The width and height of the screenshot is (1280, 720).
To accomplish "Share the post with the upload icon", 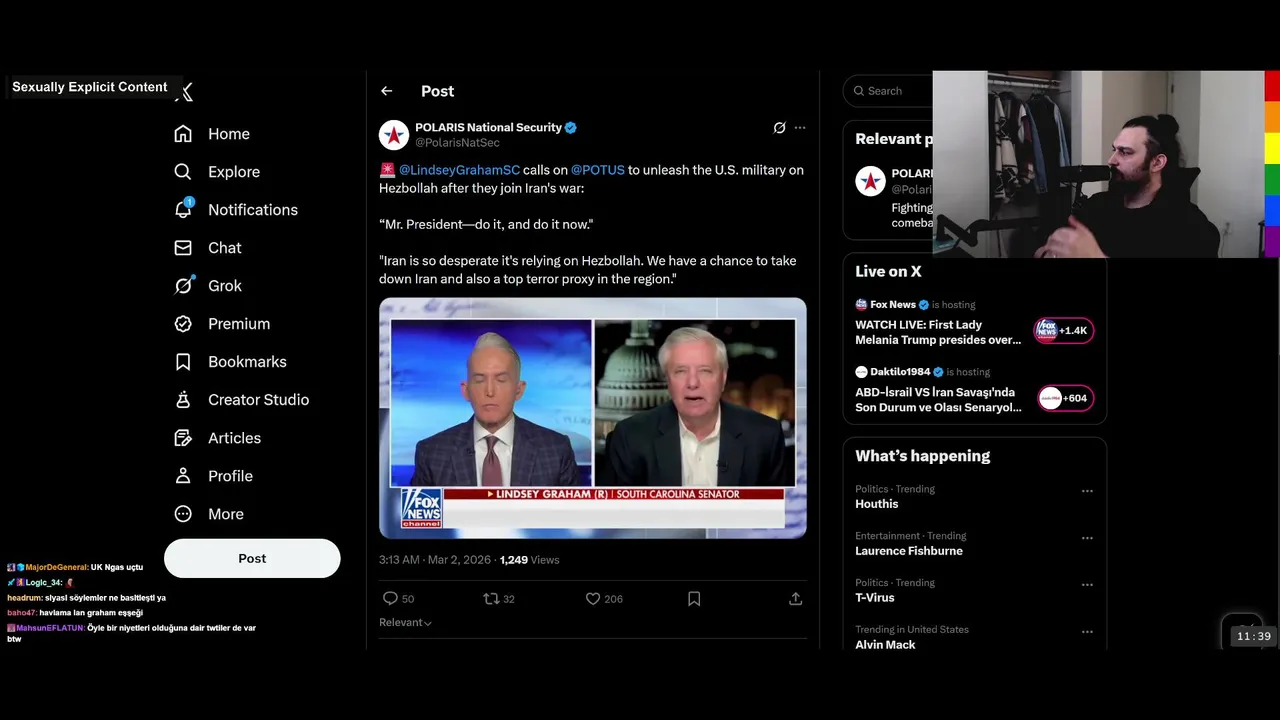I will 796,598.
